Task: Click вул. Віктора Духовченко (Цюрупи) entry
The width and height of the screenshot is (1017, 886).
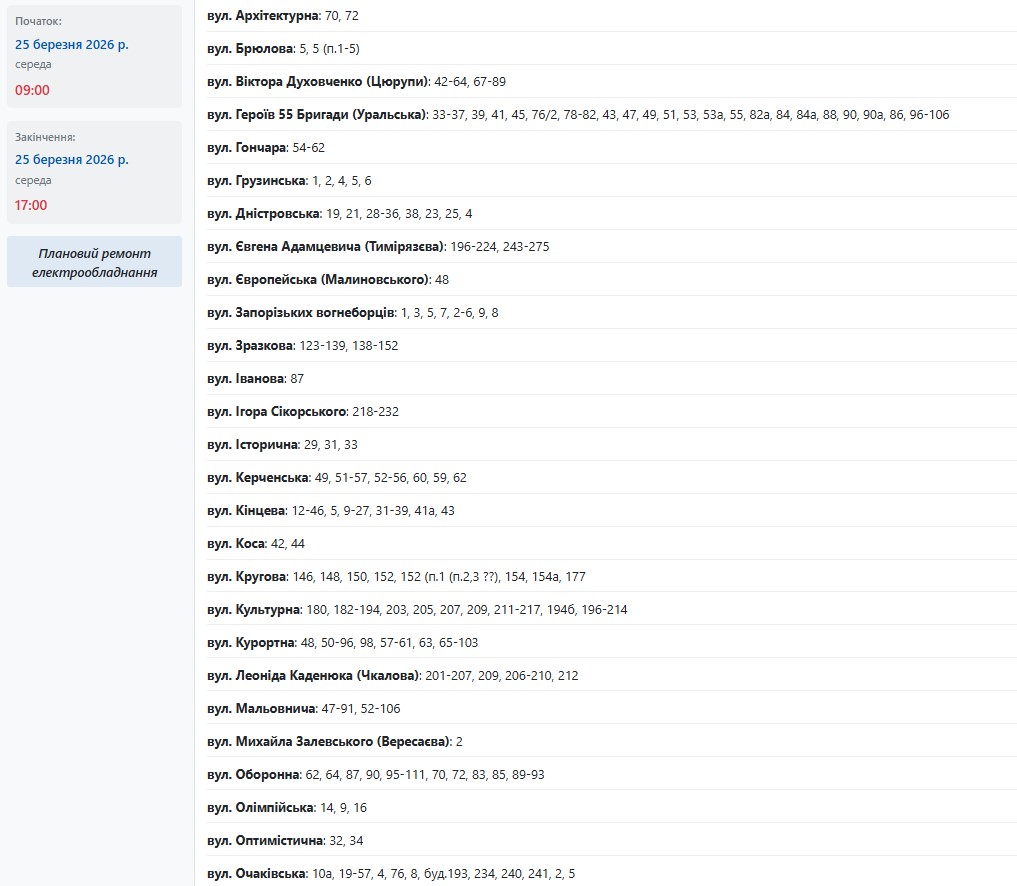Action: click(x=318, y=82)
